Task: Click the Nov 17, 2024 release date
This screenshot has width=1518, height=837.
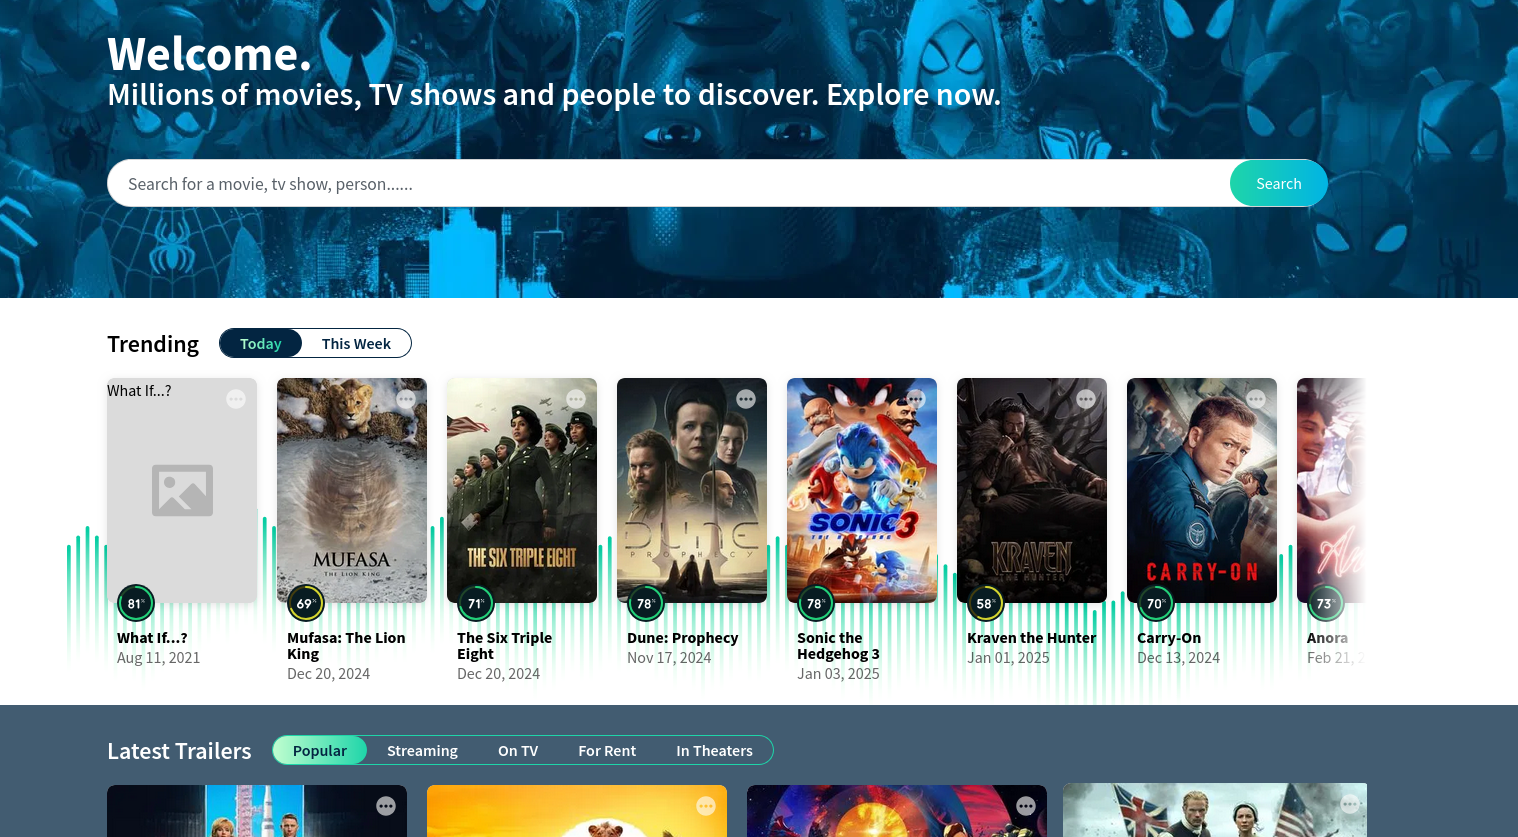Action: (669, 658)
